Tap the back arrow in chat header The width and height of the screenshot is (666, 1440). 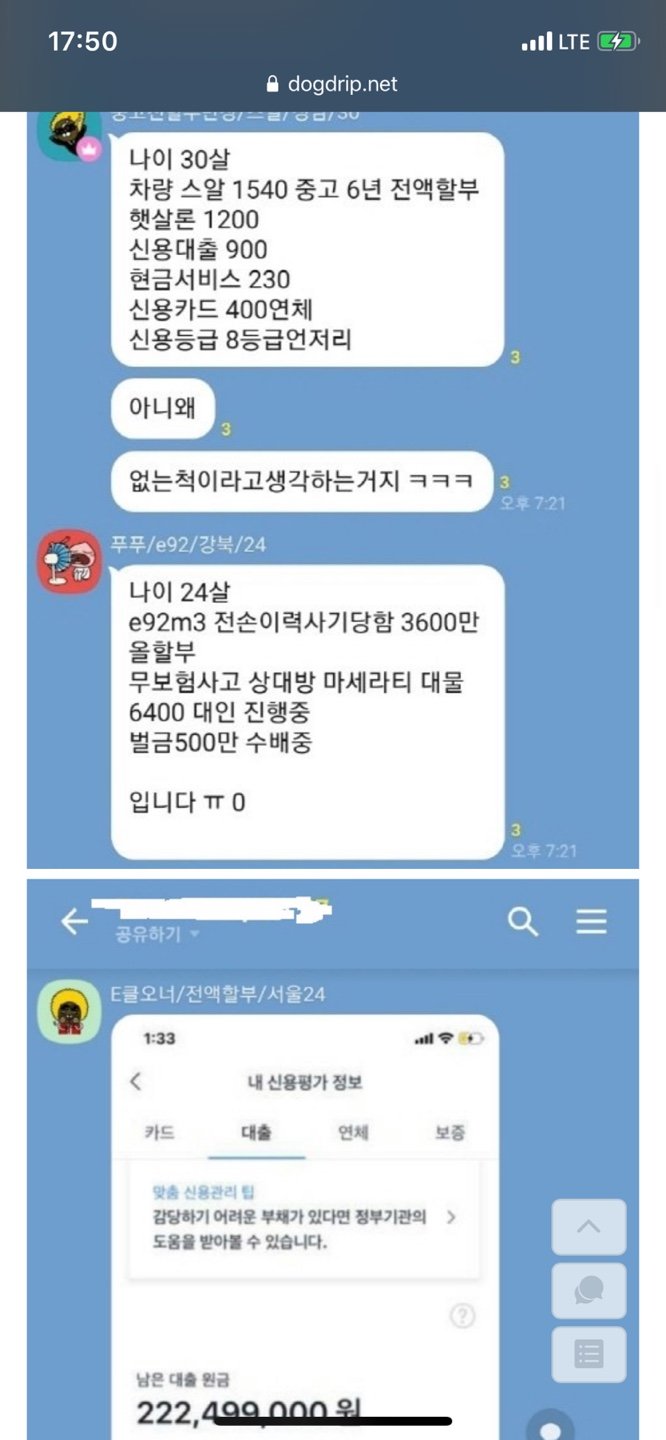pyautogui.click(x=74, y=921)
